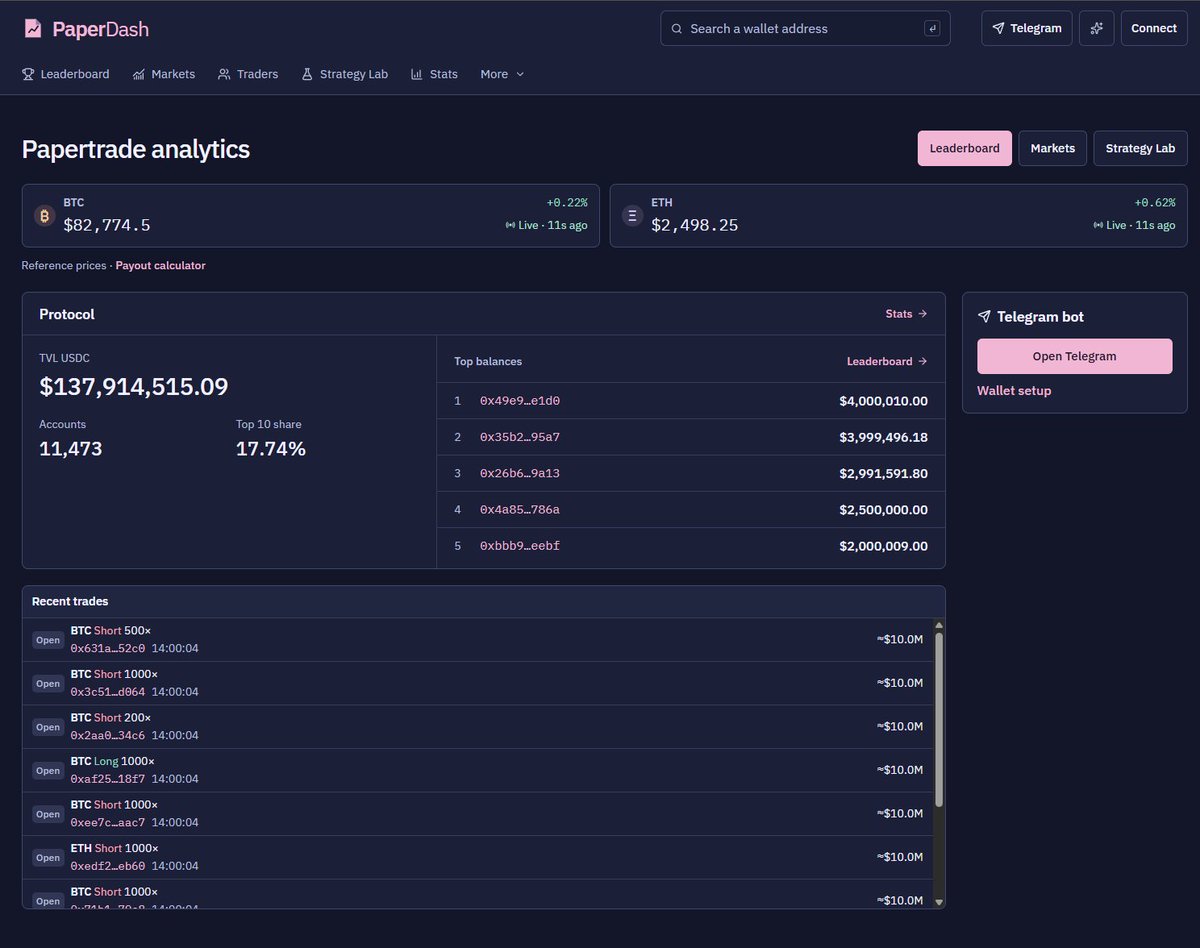Click the search magnifier icon
The width and height of the screenshot is (1200, 948).
[677, 29]
